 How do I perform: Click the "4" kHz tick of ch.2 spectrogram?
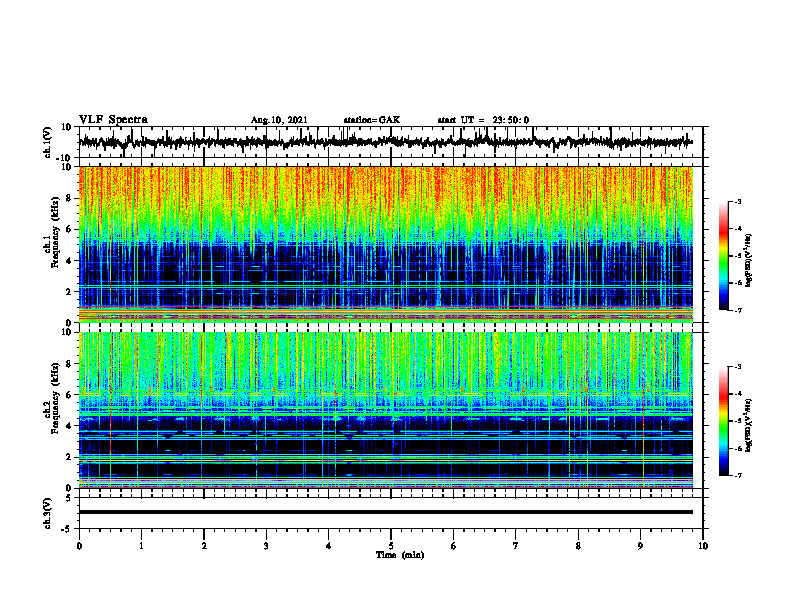coord(69,426)
